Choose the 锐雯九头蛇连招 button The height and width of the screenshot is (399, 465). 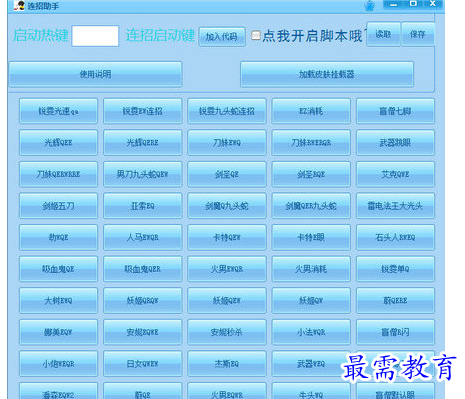coord(227,111)
